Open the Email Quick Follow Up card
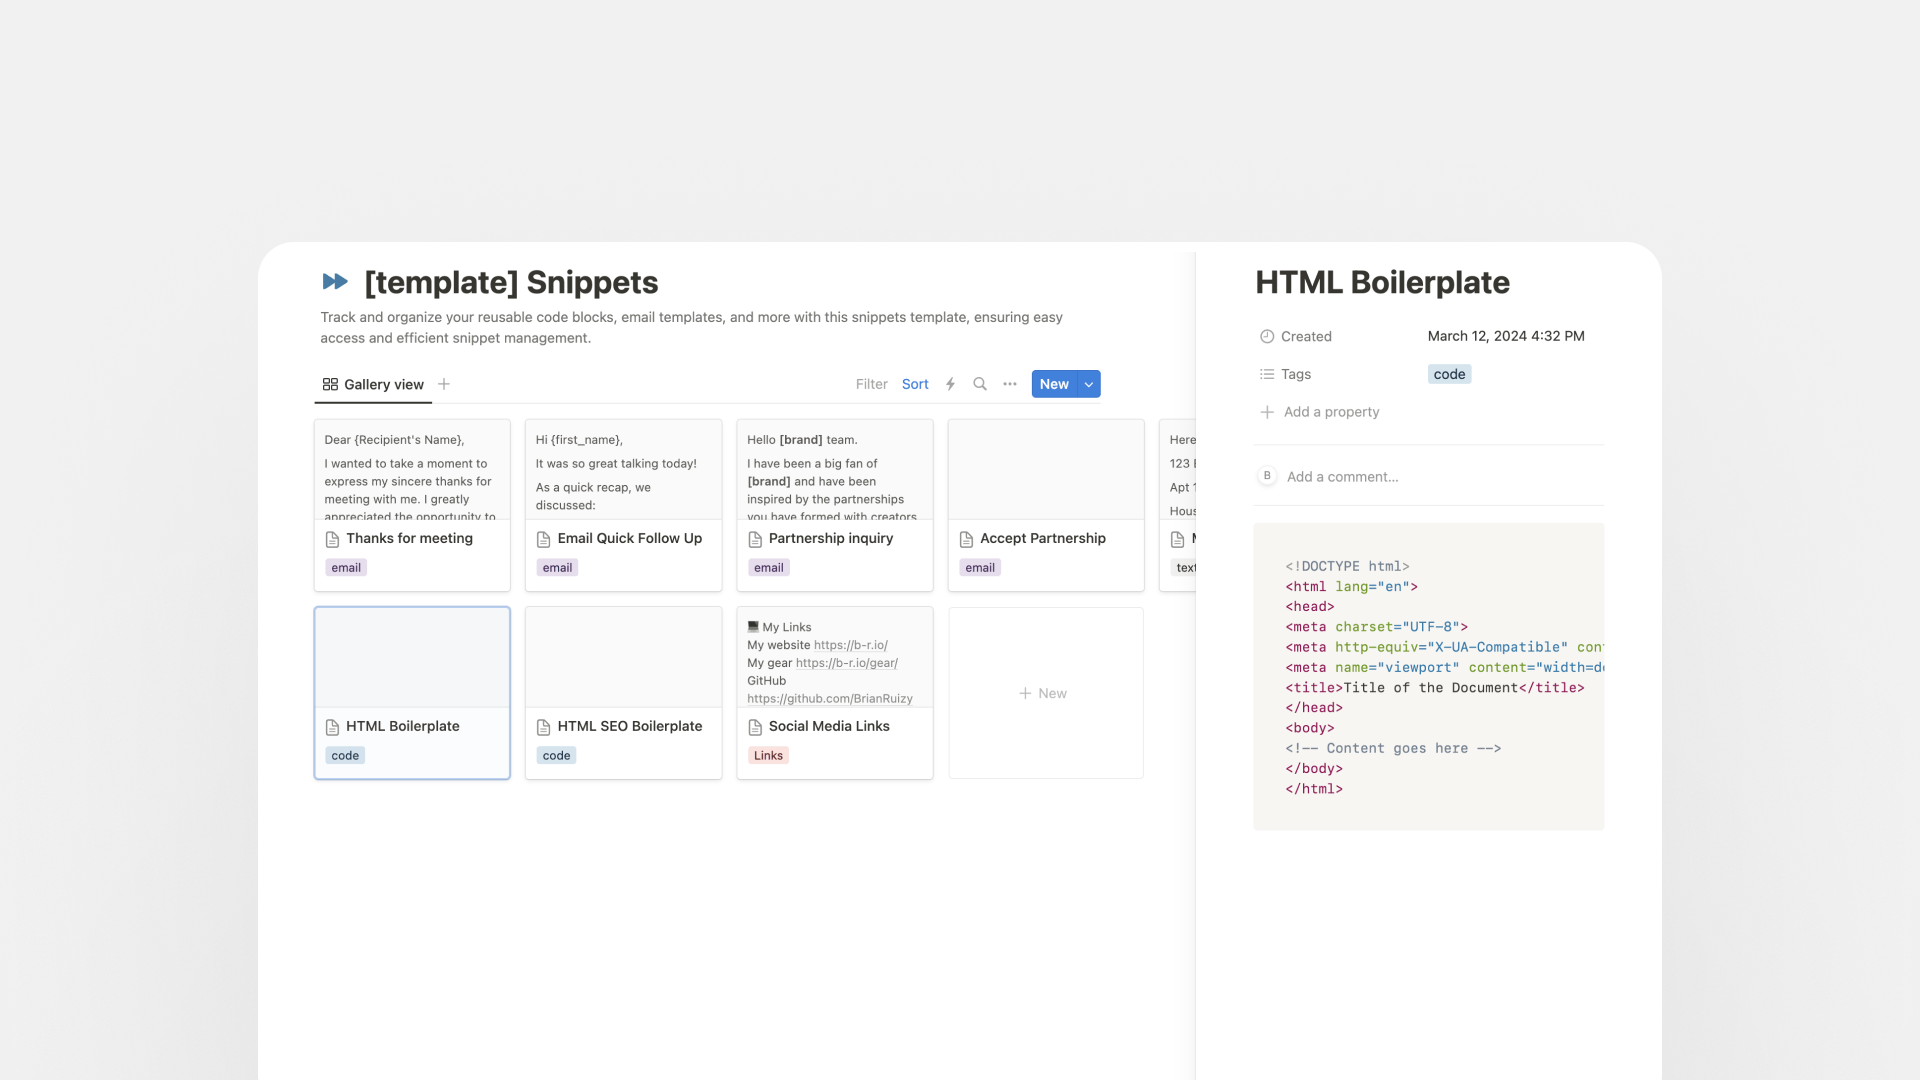1920x1080 pixels. [x=623, y=505]
